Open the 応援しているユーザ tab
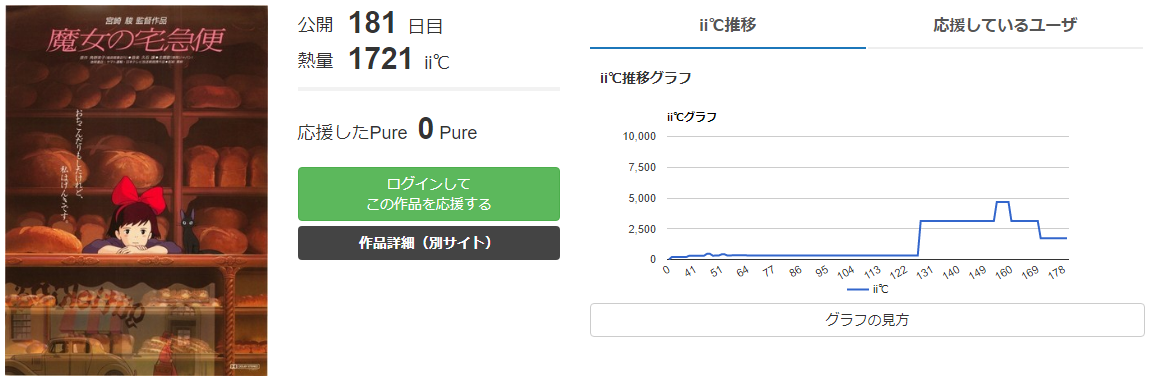Image resolution: width=1154 pixels, height=389 pixels. click(1005, 25)
